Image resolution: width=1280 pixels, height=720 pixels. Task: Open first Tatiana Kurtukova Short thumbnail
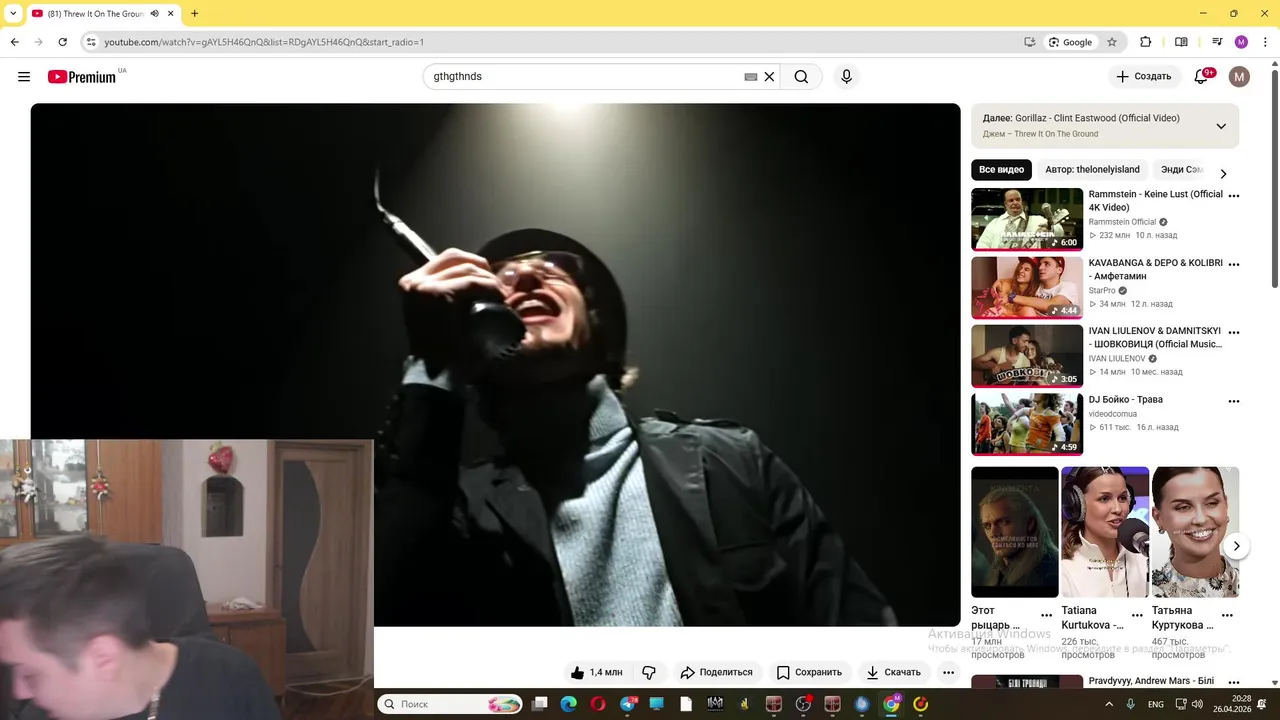coord(1105,532)
